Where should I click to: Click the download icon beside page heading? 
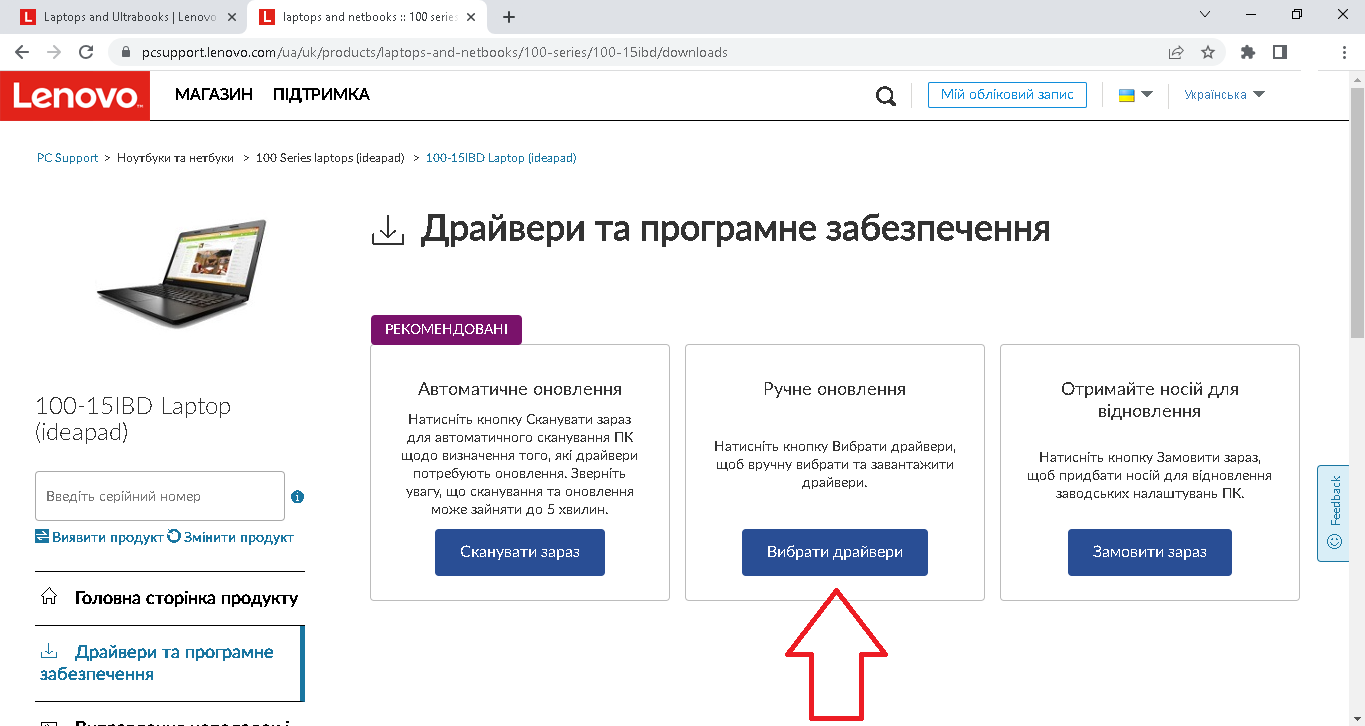(x=387, y=230)
